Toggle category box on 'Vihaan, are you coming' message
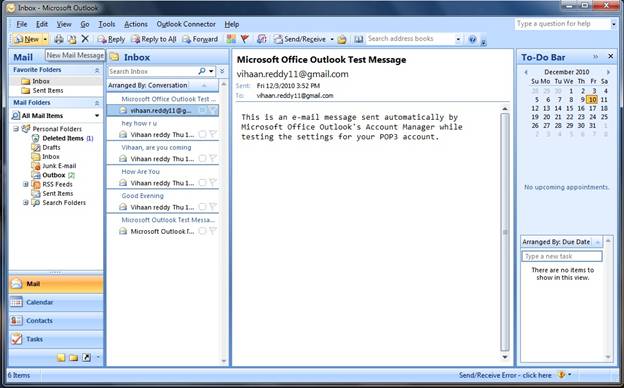Viewport: 624px width, 388px height. (202, 158)
